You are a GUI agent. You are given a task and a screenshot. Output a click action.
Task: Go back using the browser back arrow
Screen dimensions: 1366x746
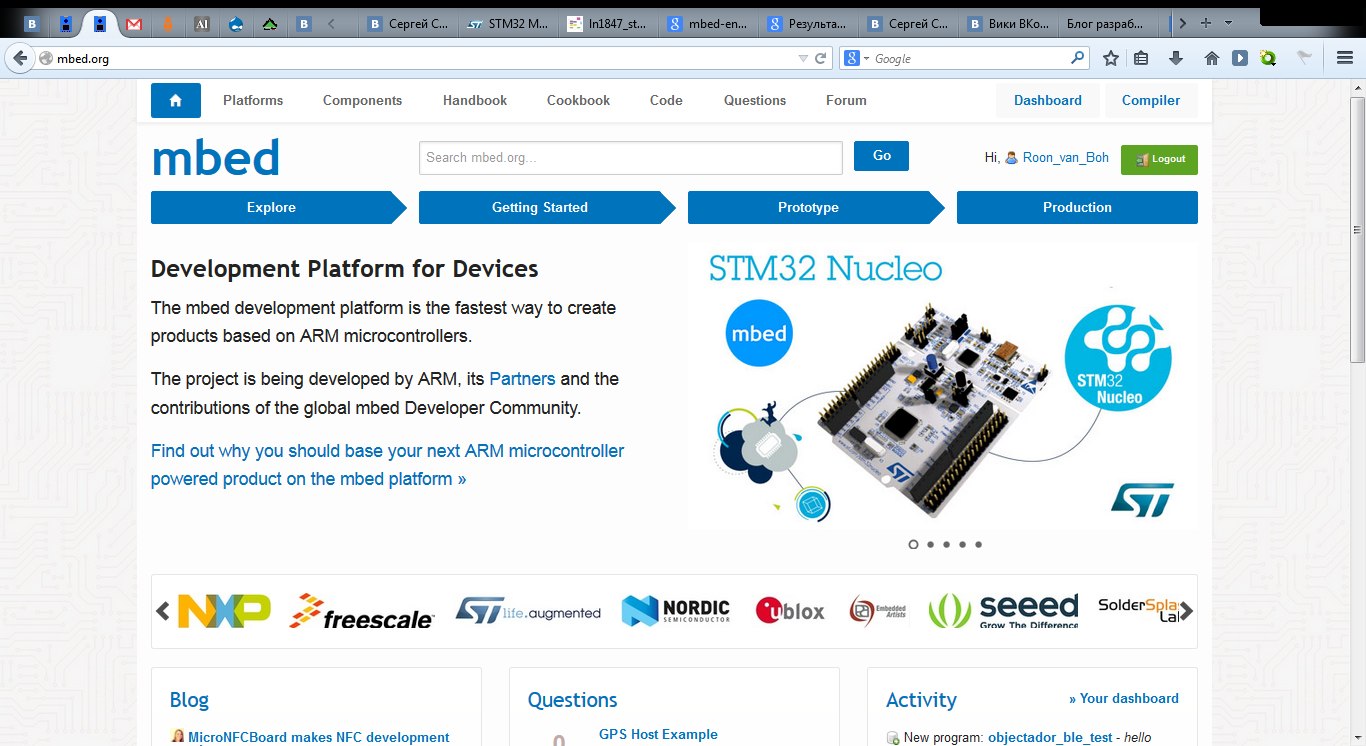tap(19, 58)
